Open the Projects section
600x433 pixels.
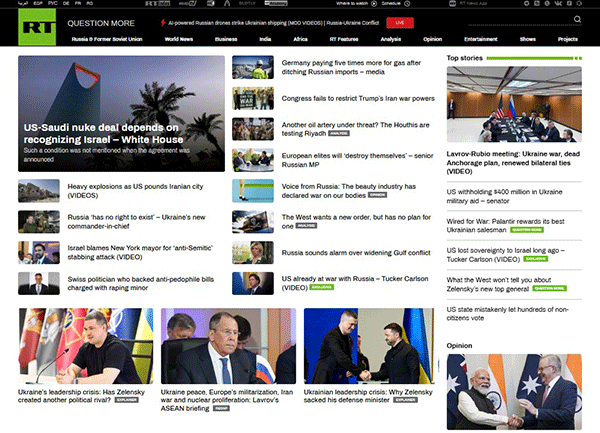(567, 39)
